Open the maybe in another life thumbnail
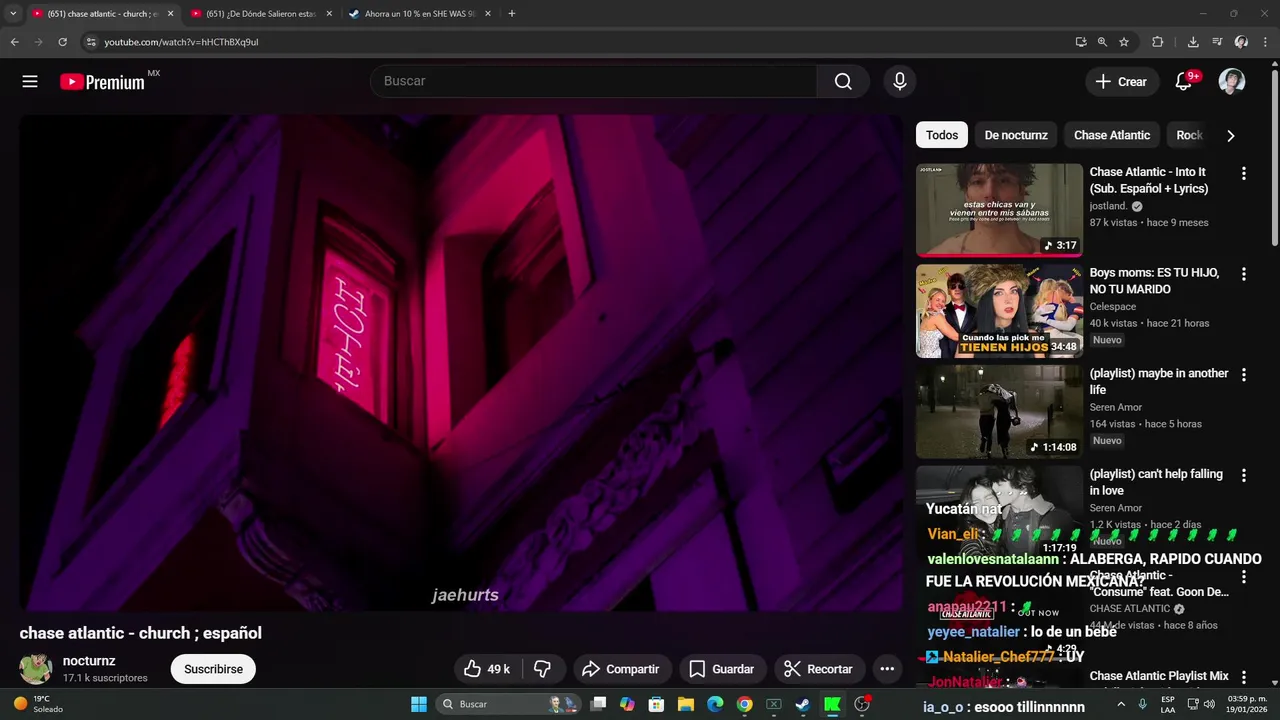 coord(999,412)
